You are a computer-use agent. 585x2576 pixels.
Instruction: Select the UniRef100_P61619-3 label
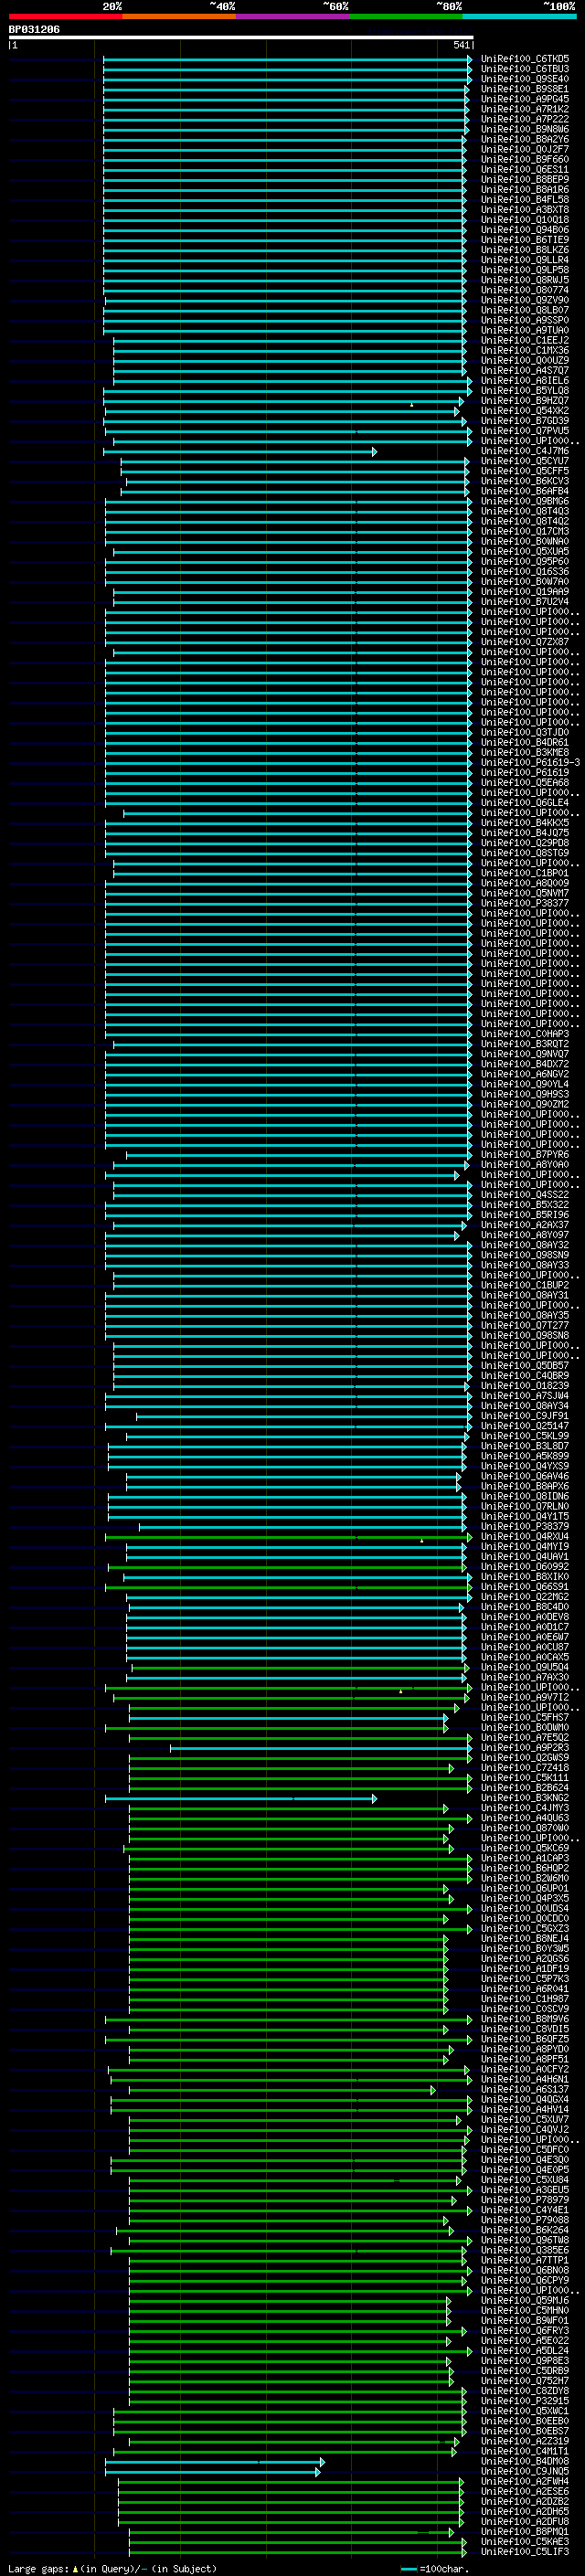[x=531, y=763]
